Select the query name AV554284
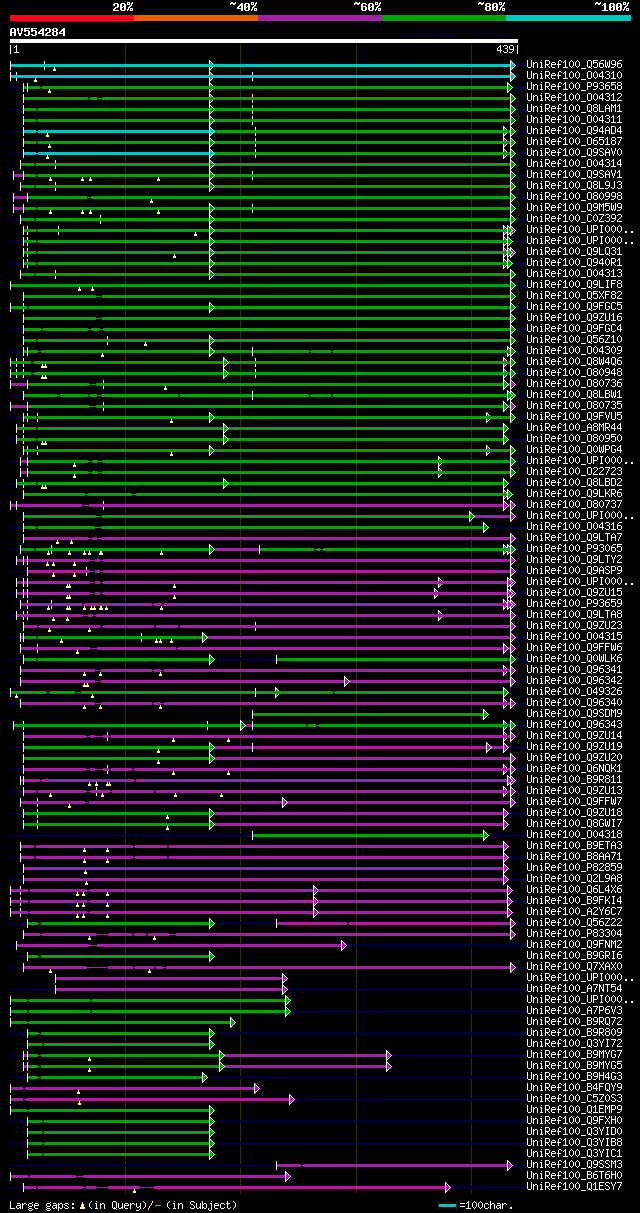Viewport: 640px width, 1213px height. pos(38,32)
